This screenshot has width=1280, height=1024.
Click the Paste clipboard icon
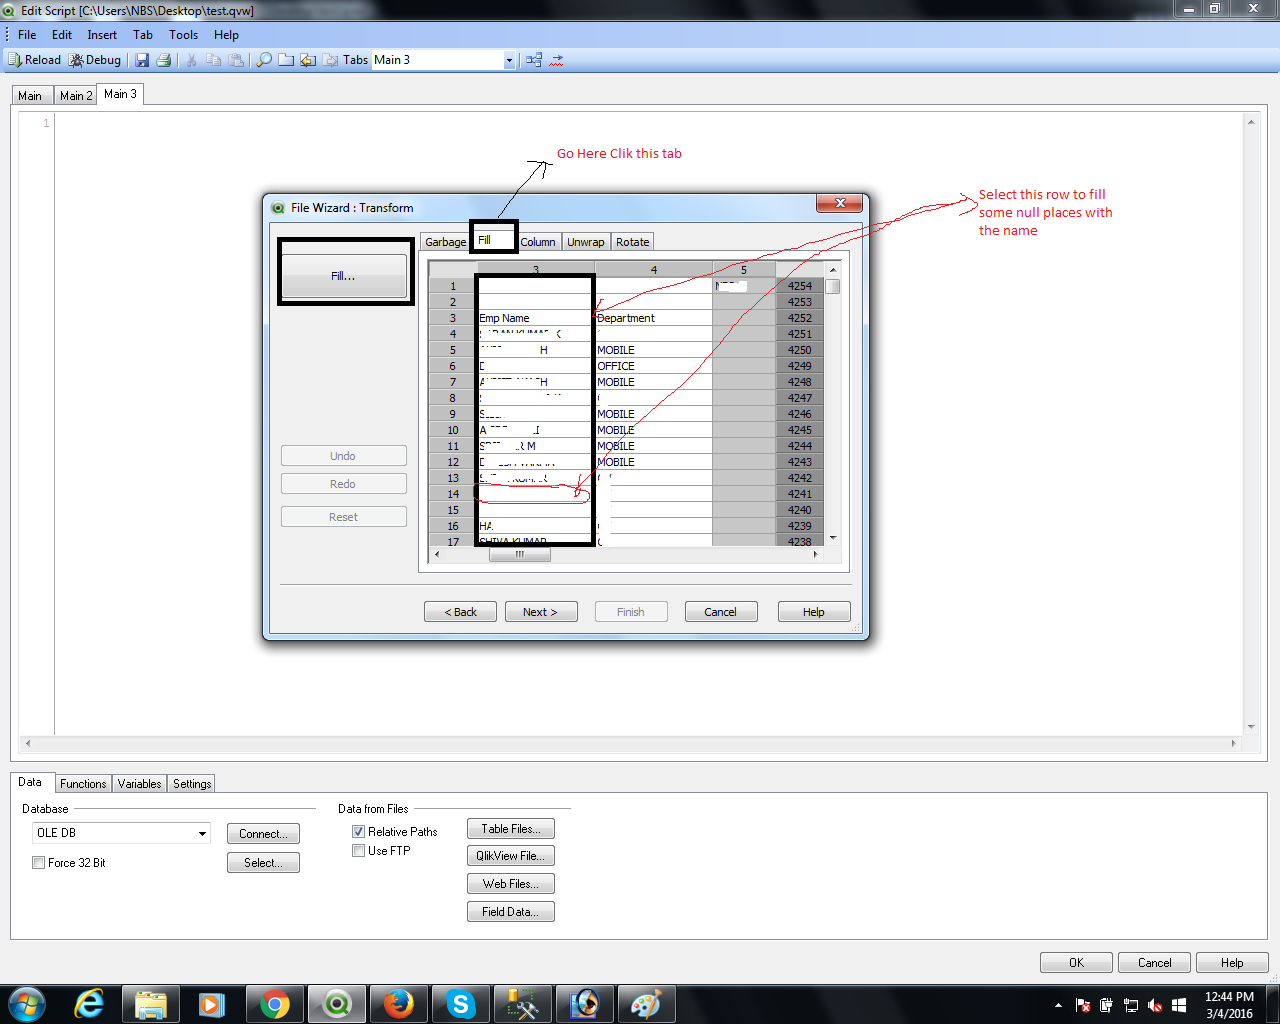pos(236,60)
